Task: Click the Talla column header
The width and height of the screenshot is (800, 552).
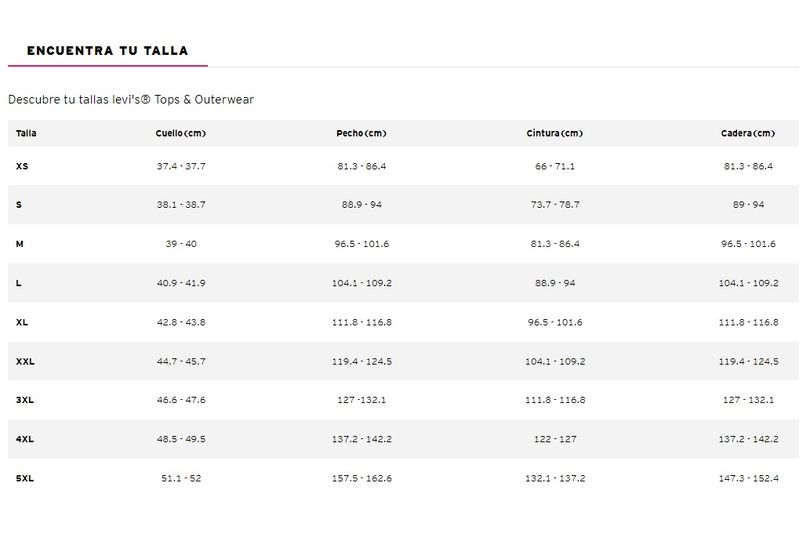Action: click(x=26, y=133)
